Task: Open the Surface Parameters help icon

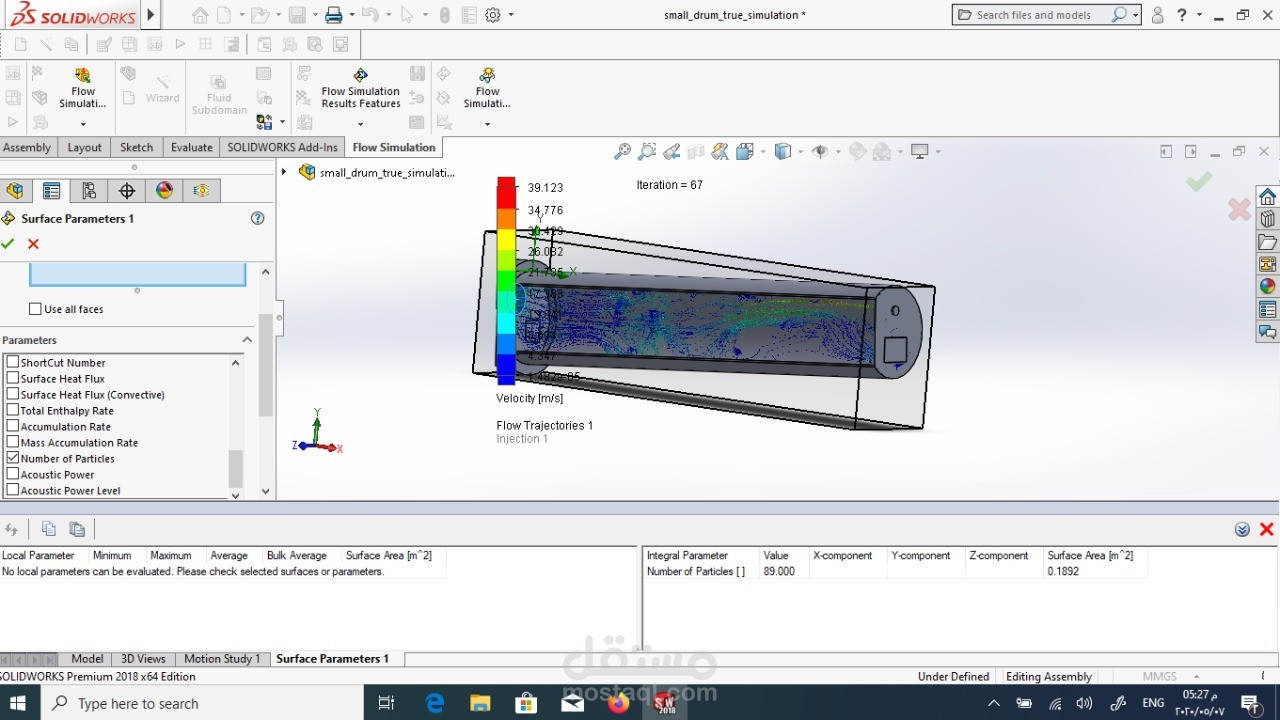Action: (x=257, y=218)
